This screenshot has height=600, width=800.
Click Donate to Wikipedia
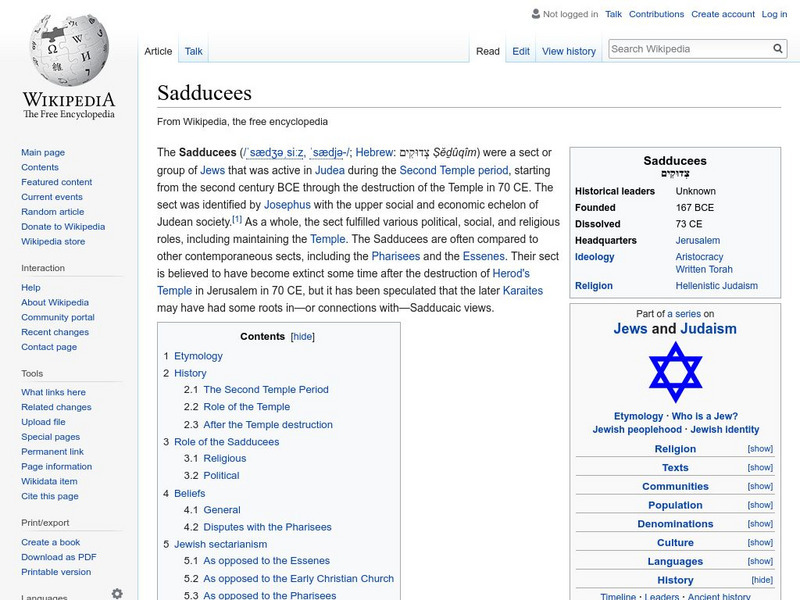point(63,227)
